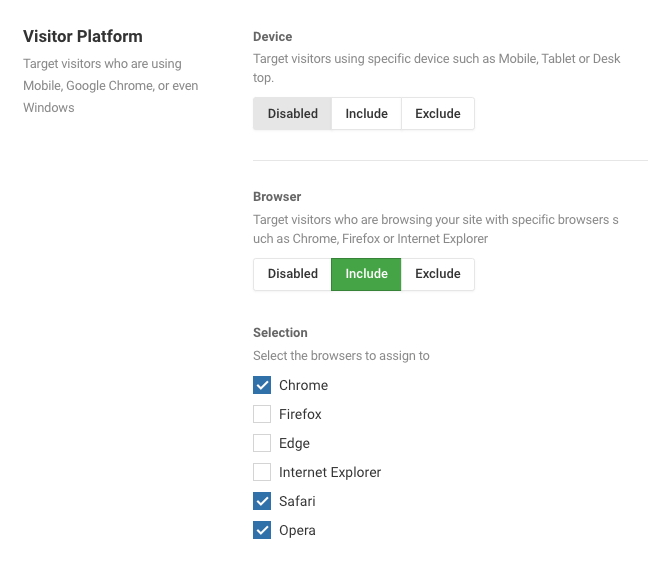Tick the Firefox checkbox
The image size is (648, 564).
click(x=262, y=414)
